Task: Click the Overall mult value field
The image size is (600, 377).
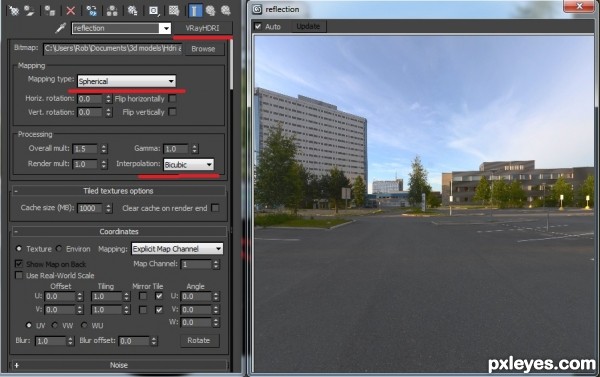Action: pyautogui.click(x=85, y=149)
